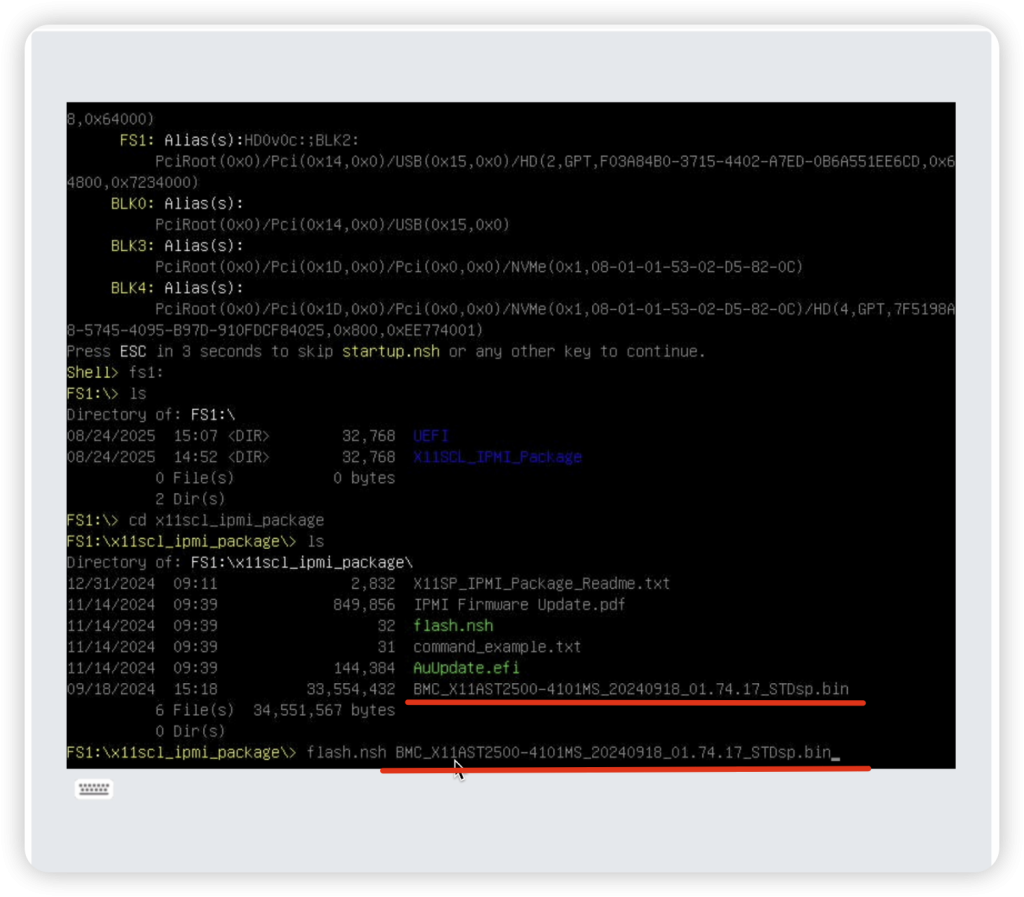
Task: Click the end of the flash.nsh command line
Action: 835,752
